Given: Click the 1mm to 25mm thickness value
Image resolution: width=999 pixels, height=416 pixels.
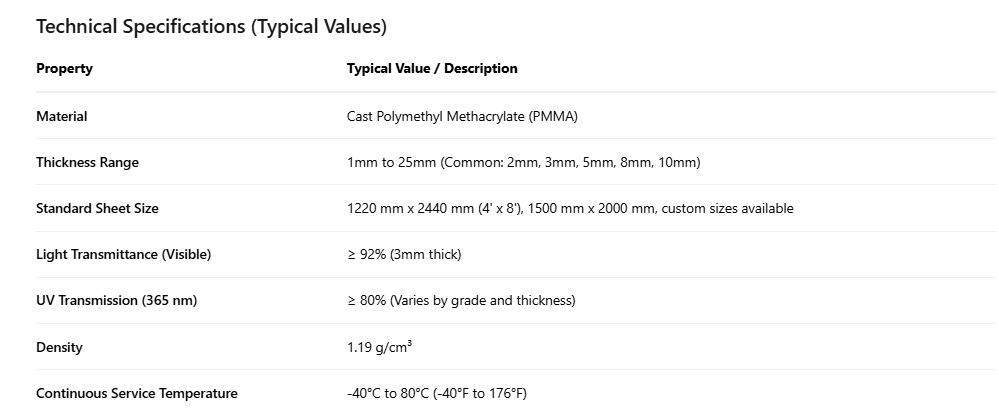Looking at the screenshot, I should tap(391, 163).
